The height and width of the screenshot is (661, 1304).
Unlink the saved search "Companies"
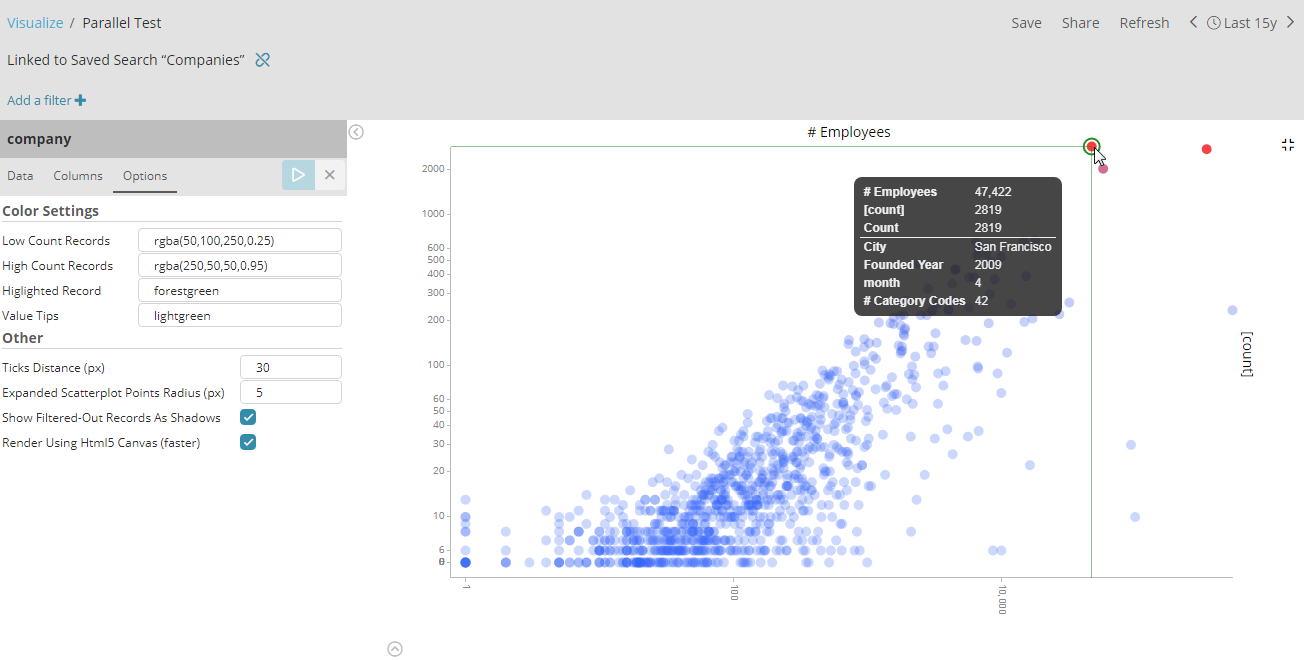coord(262,59)
